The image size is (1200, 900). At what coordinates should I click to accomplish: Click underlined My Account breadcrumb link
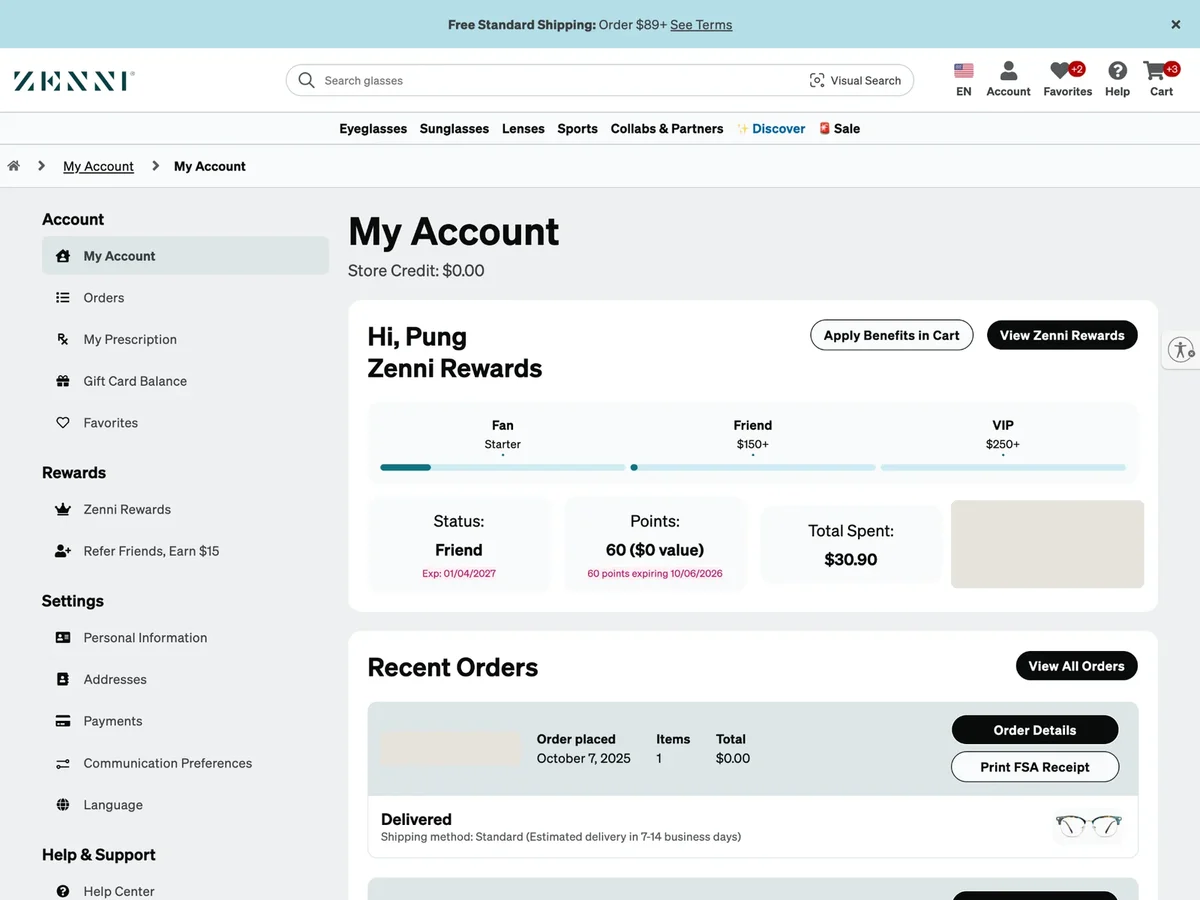98,166
